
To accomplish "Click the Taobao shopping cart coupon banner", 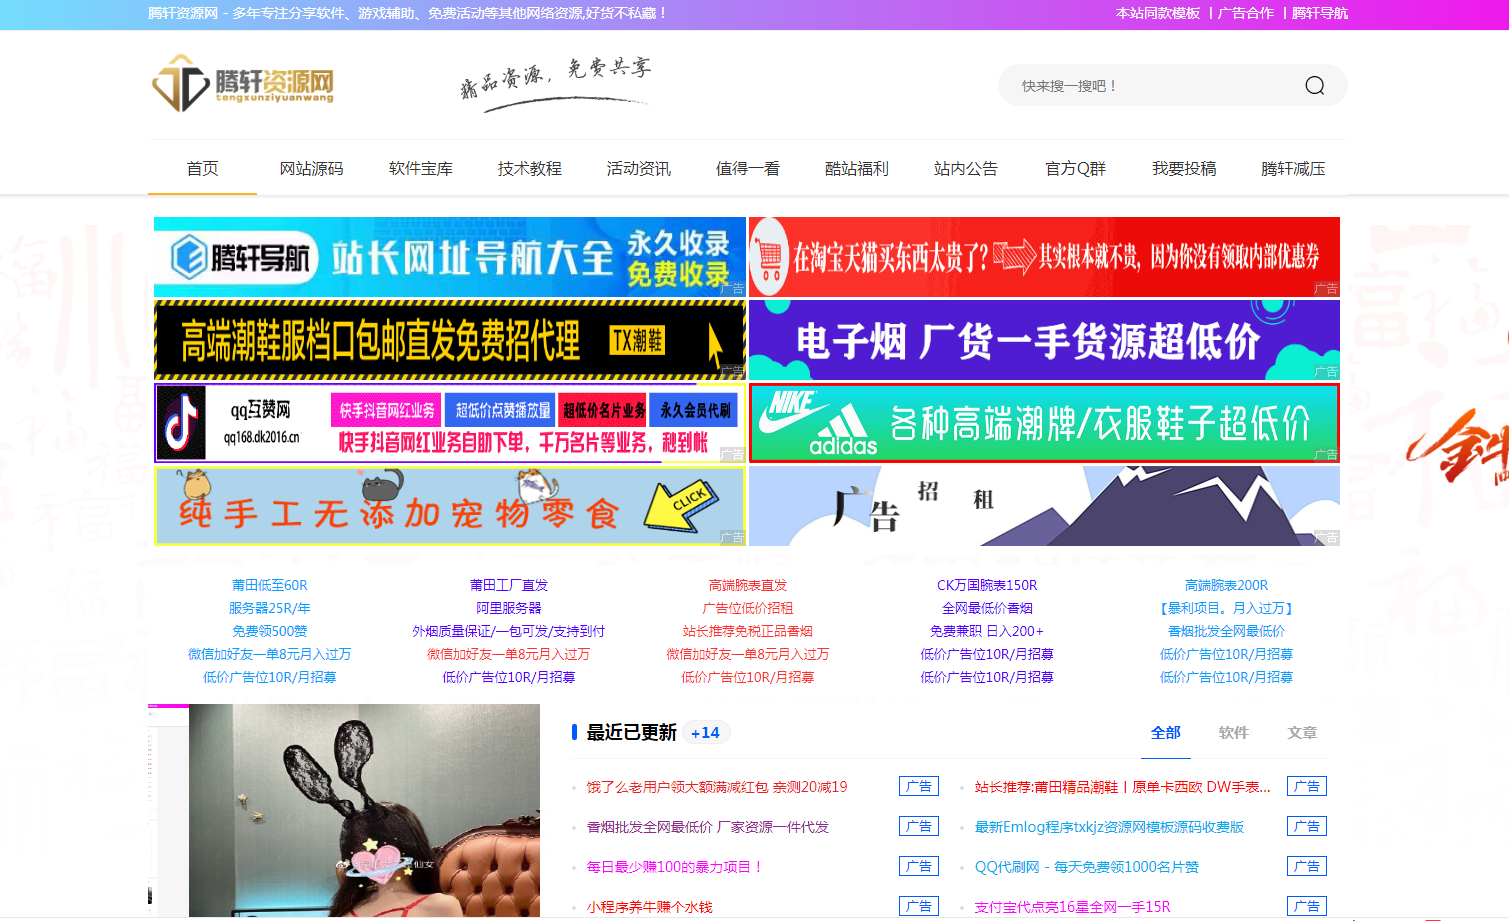I will [x=1043, y=257].
